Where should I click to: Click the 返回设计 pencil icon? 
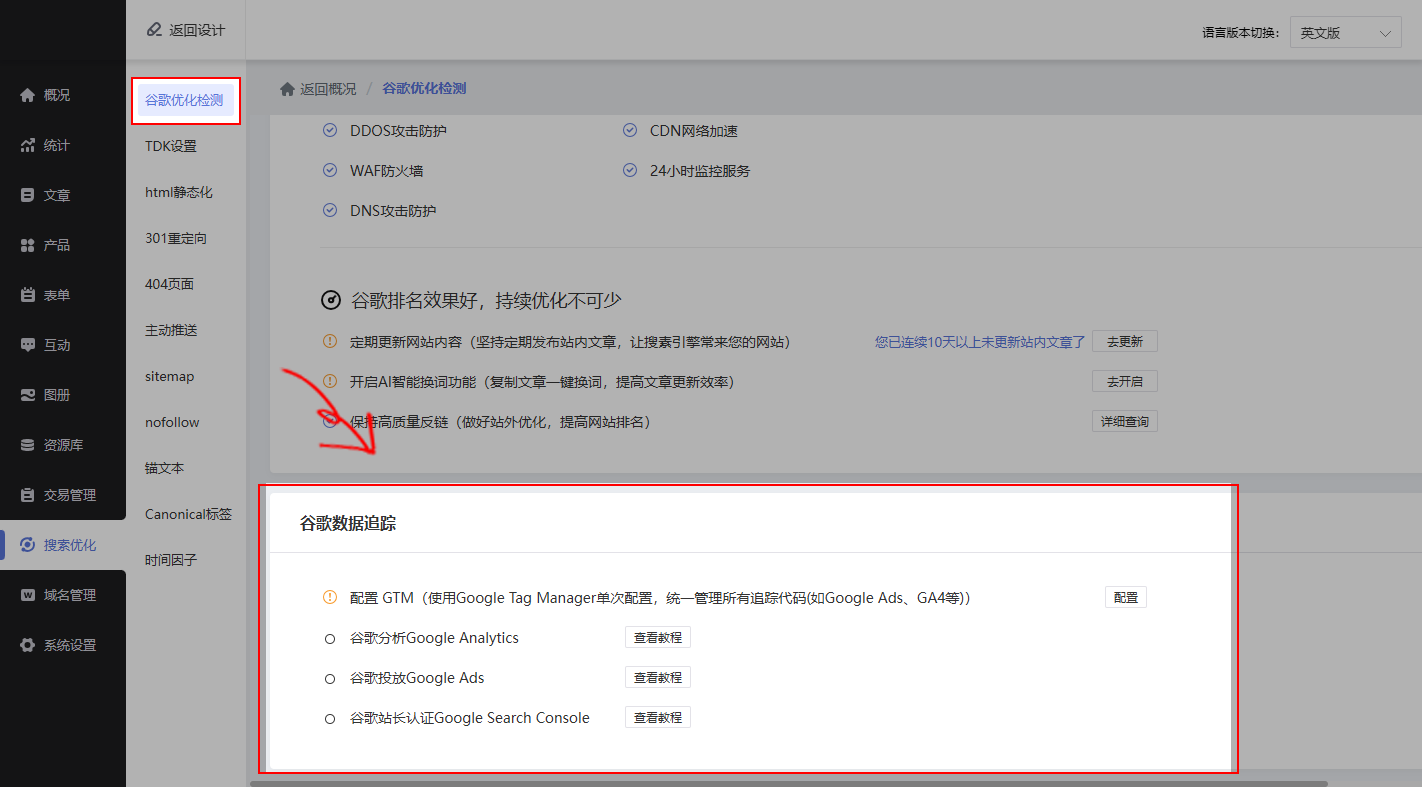[154, 30]
